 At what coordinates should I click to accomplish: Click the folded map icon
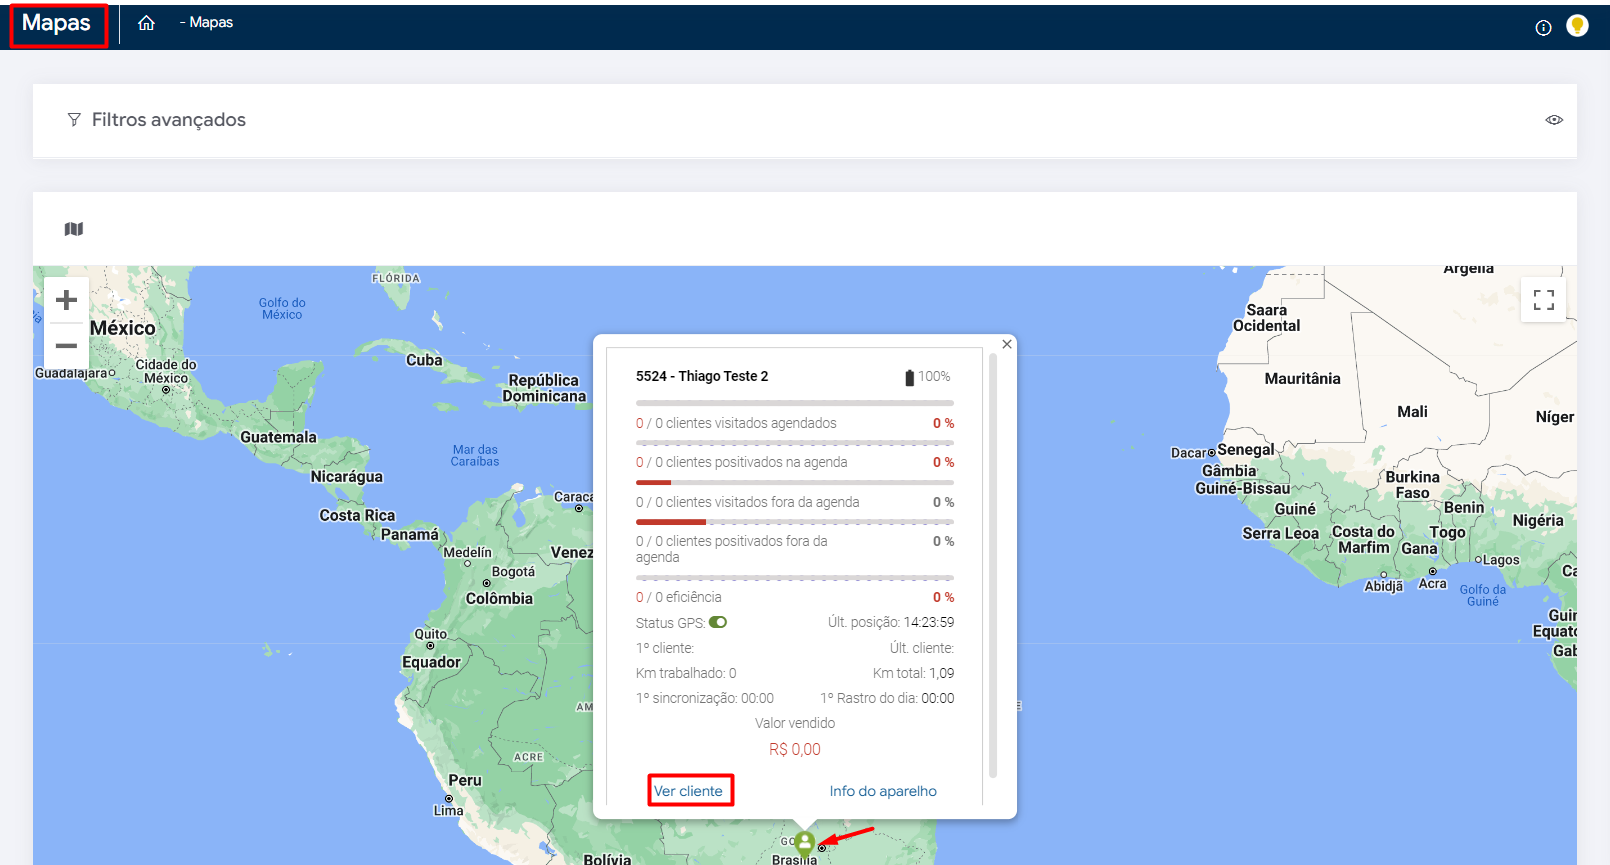point(74,229)
